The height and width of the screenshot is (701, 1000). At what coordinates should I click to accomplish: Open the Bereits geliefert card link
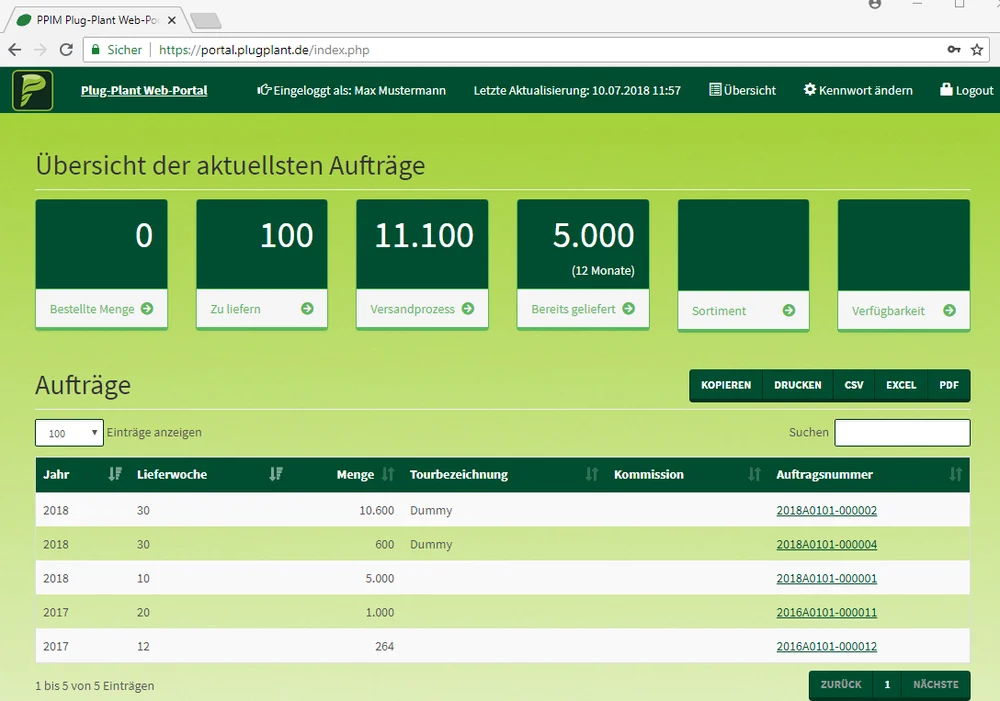[x=583, y=309]
